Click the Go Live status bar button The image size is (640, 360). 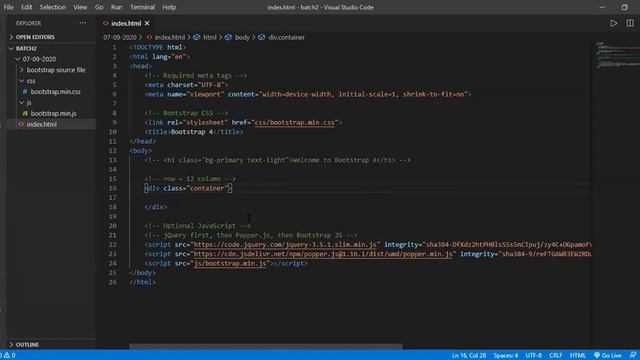click(x=608, y=355)
